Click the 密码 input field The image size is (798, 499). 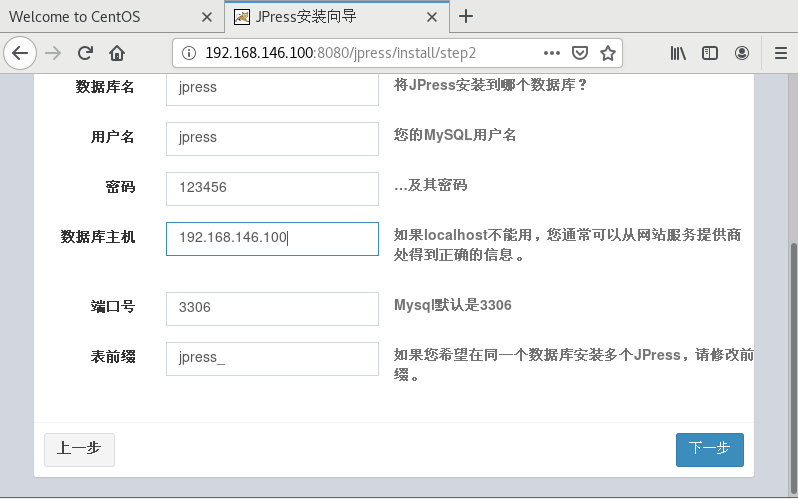(272, 189)
